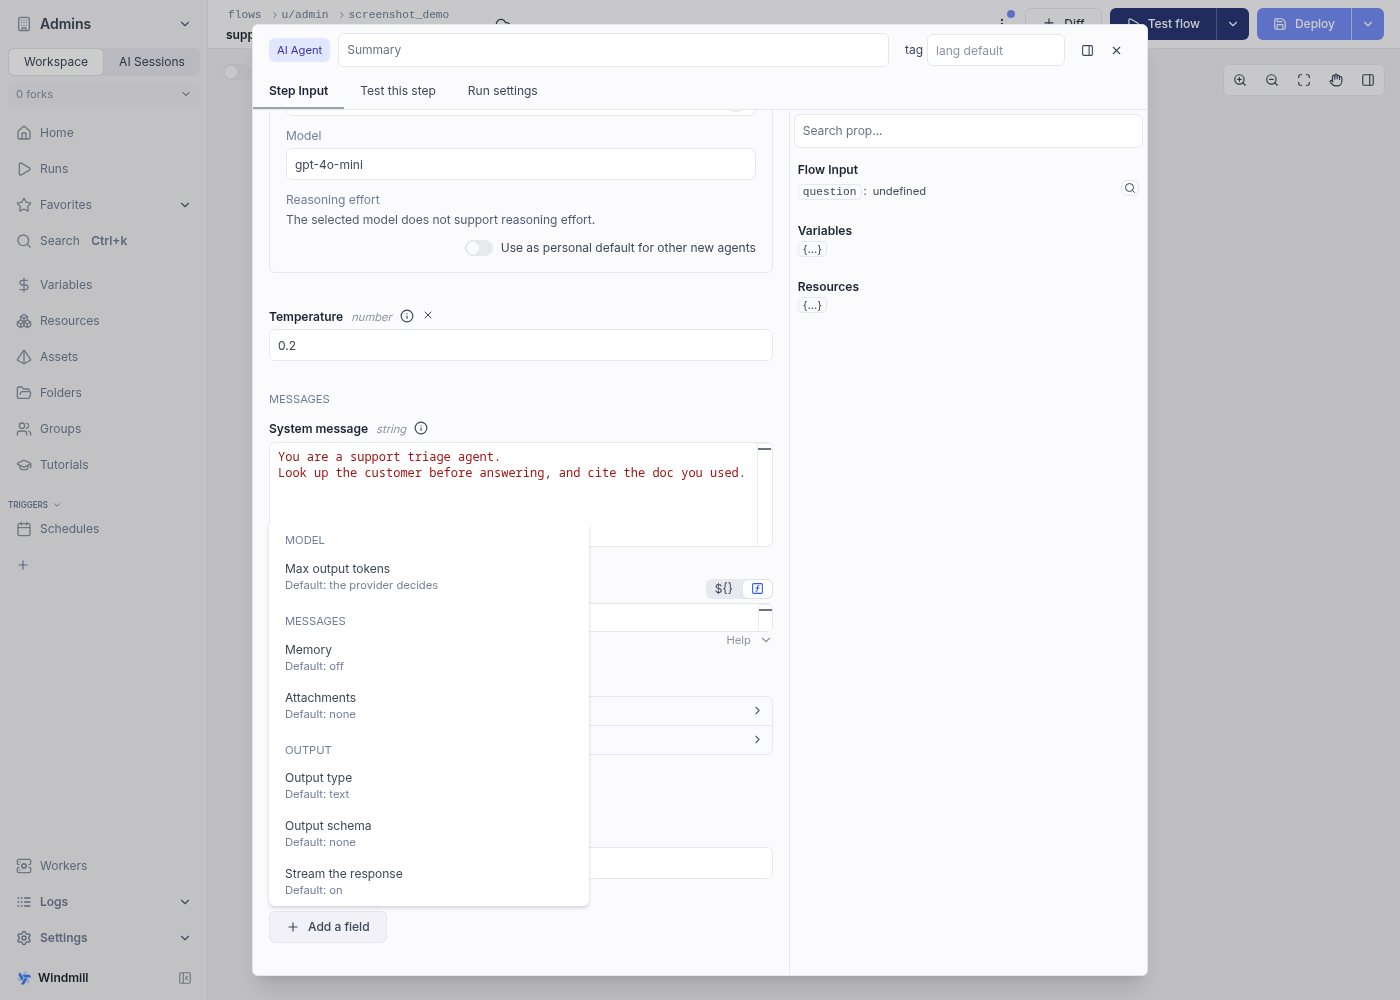Expand the Help section

[748, 640]
